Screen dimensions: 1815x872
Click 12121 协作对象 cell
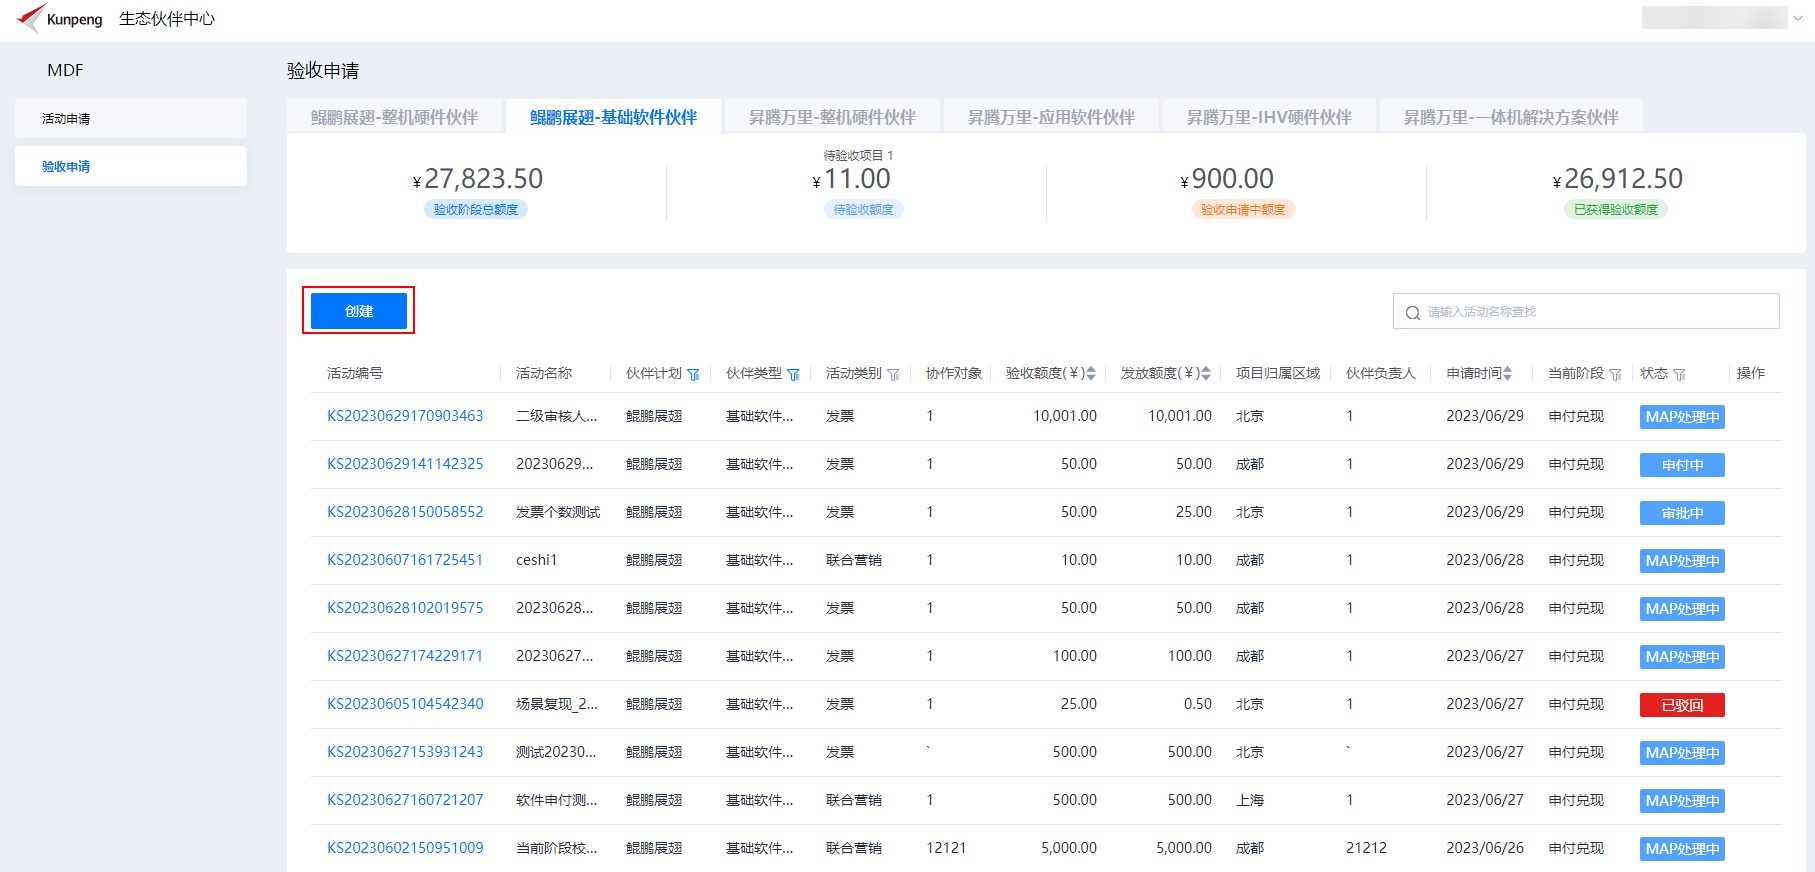[946, 848]
